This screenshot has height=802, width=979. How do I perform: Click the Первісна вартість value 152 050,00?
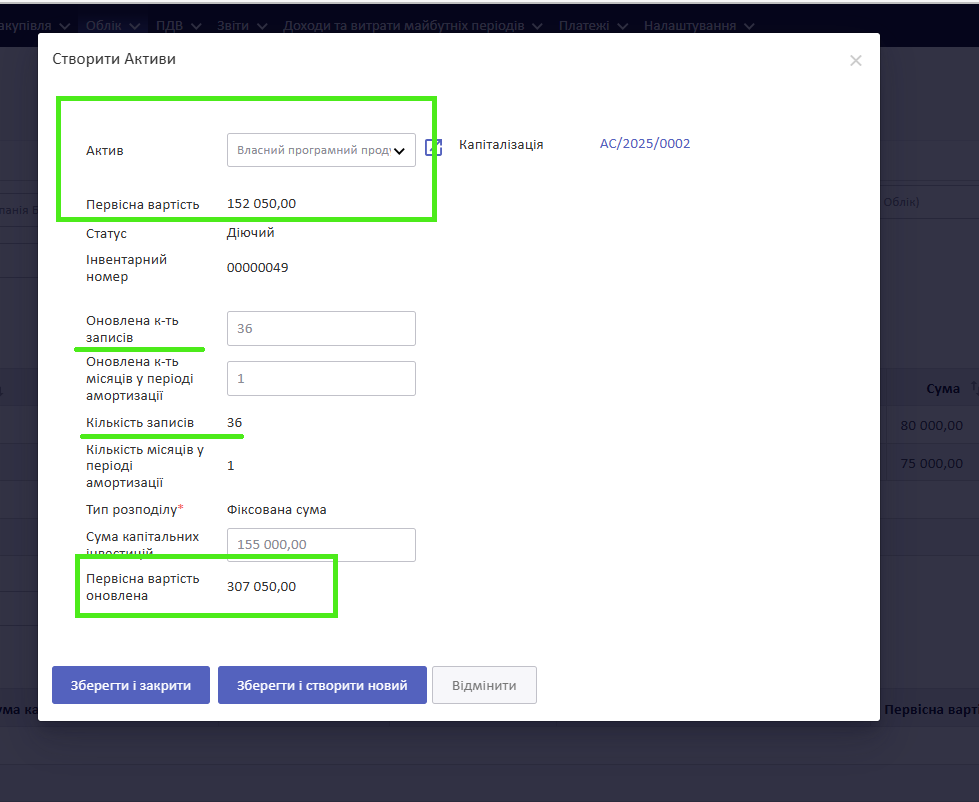pos(262,203)
